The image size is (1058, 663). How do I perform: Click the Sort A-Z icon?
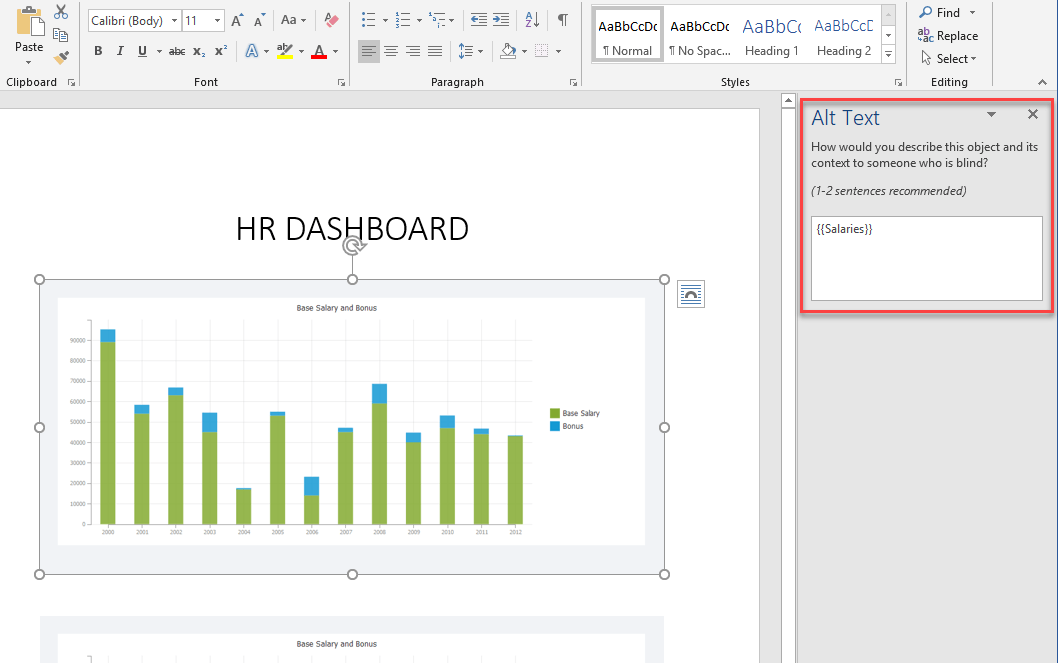532,20
